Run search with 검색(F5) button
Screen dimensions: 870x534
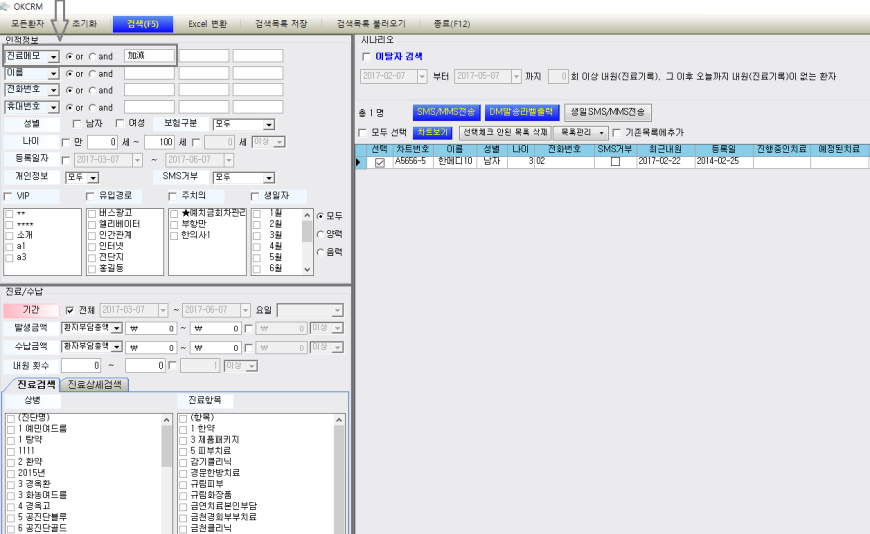pyautogui.click(x=143, y=24)
